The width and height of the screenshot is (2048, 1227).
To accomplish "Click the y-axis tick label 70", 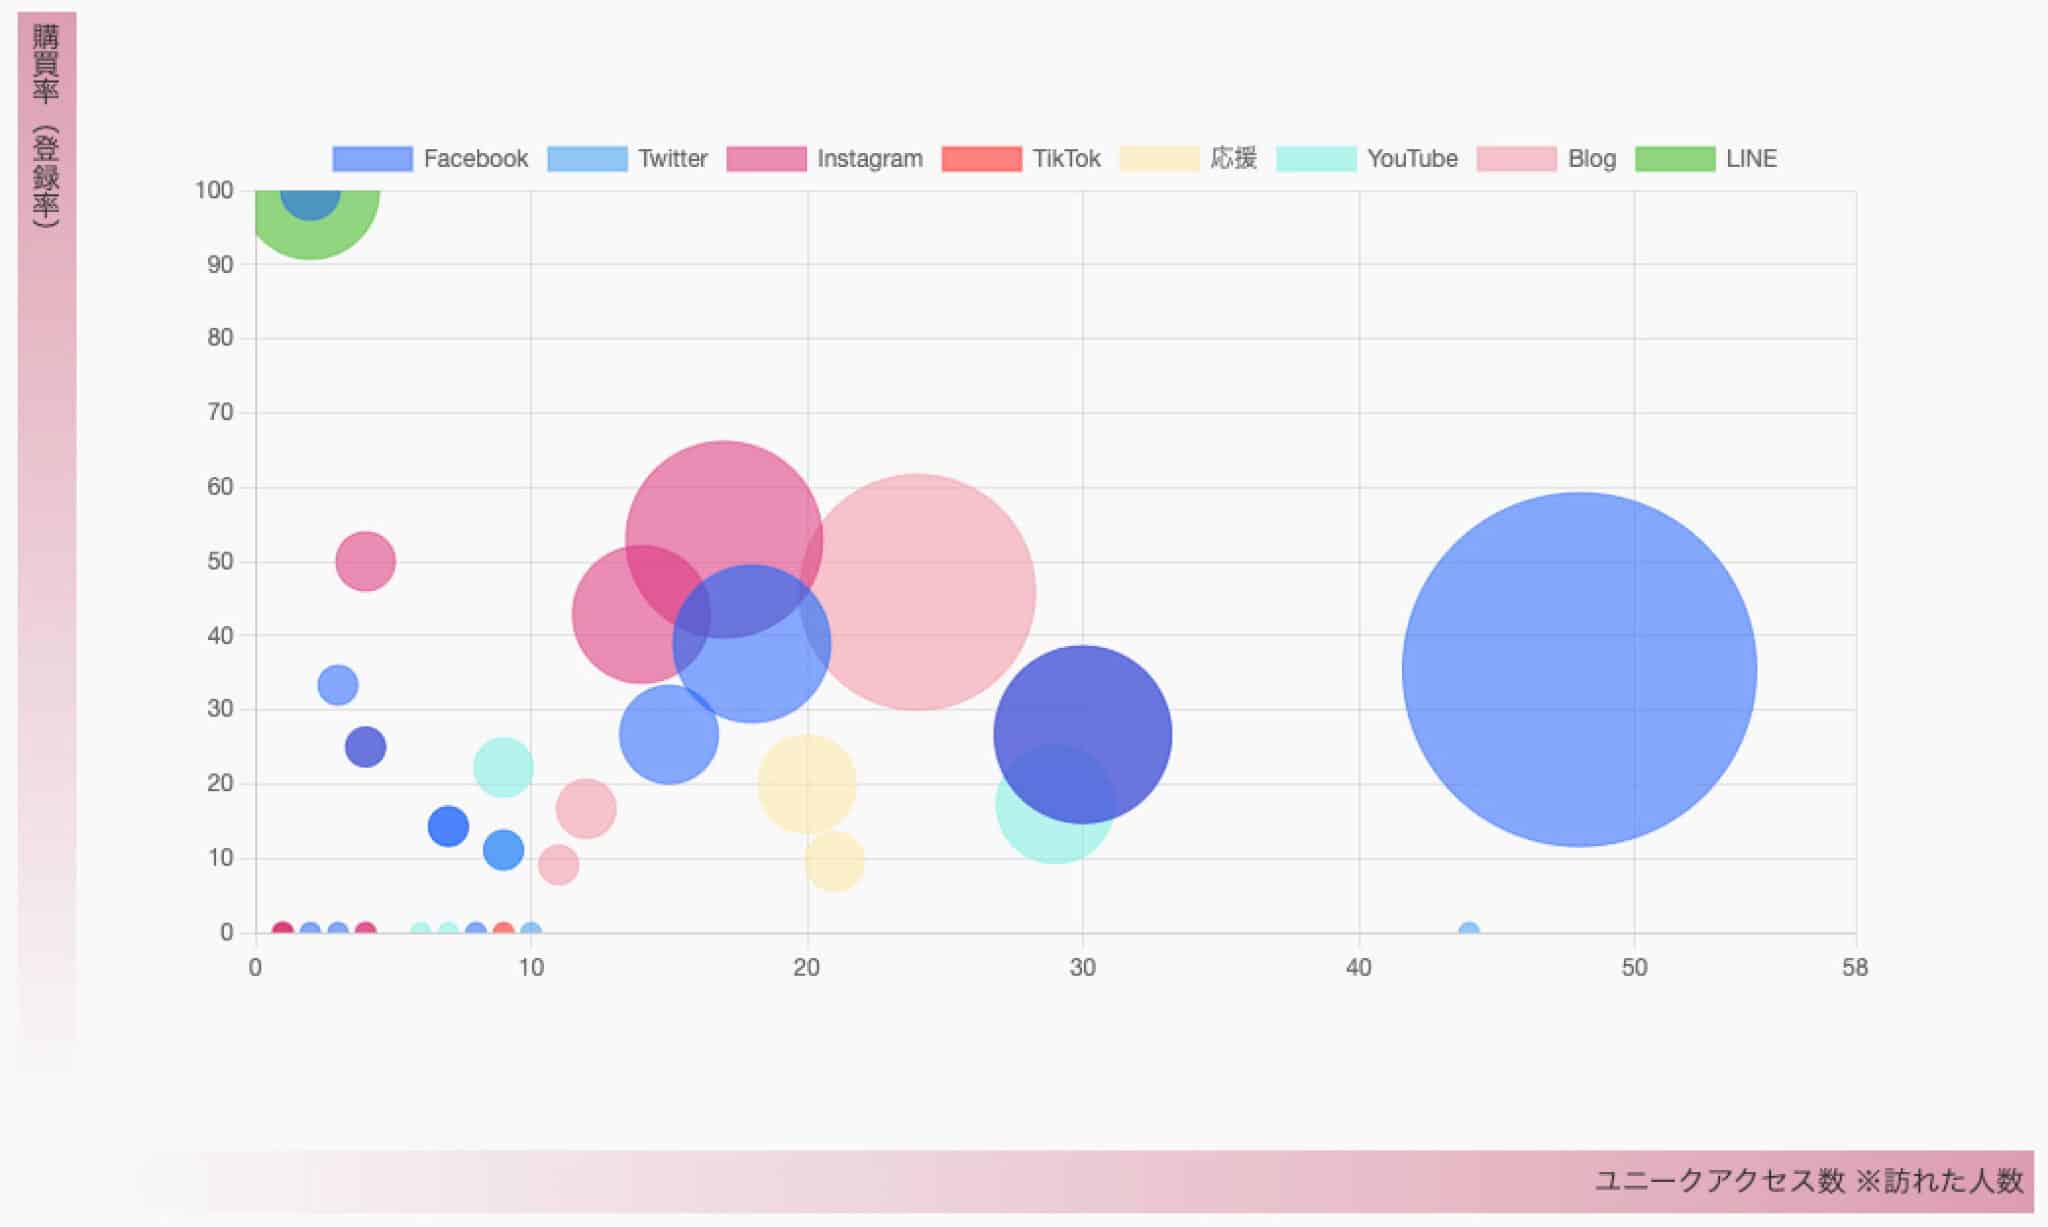I will tap(220, 412).
